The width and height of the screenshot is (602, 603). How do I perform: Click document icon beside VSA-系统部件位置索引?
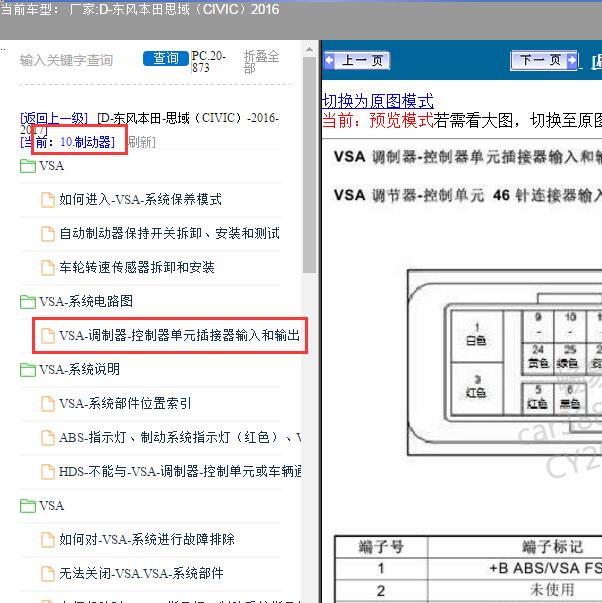coord(48,404)
